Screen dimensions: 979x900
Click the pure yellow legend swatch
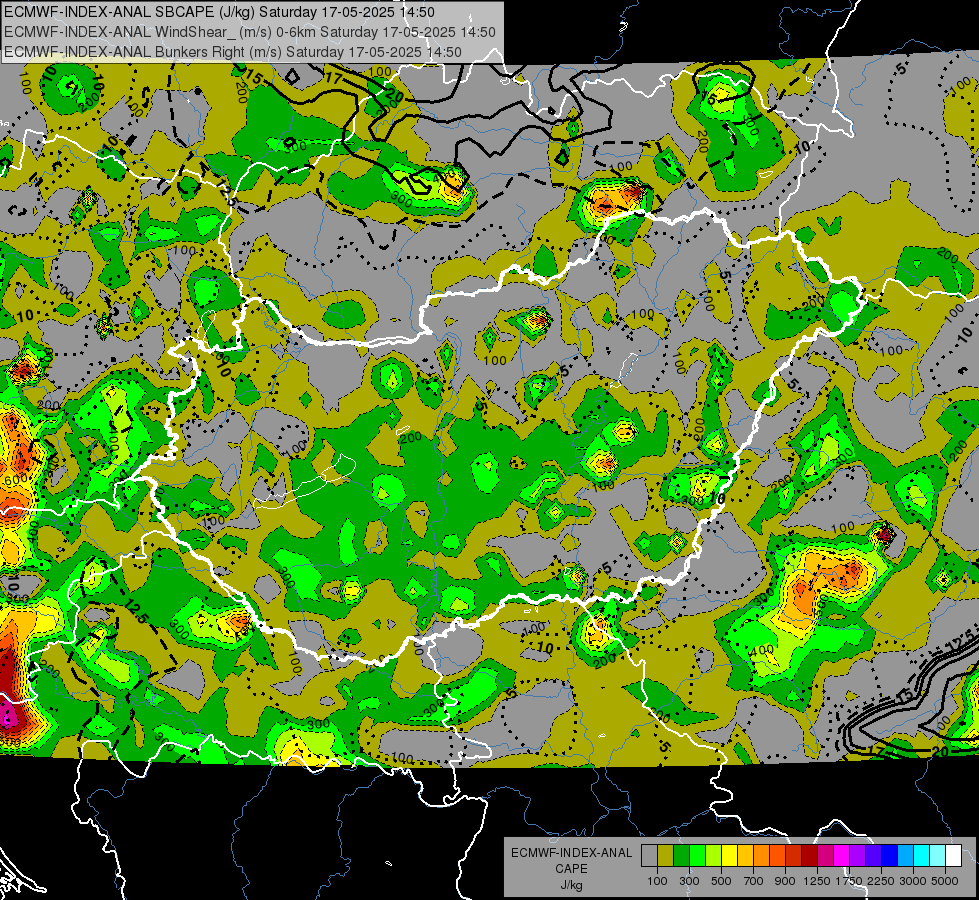pos(729,855)
